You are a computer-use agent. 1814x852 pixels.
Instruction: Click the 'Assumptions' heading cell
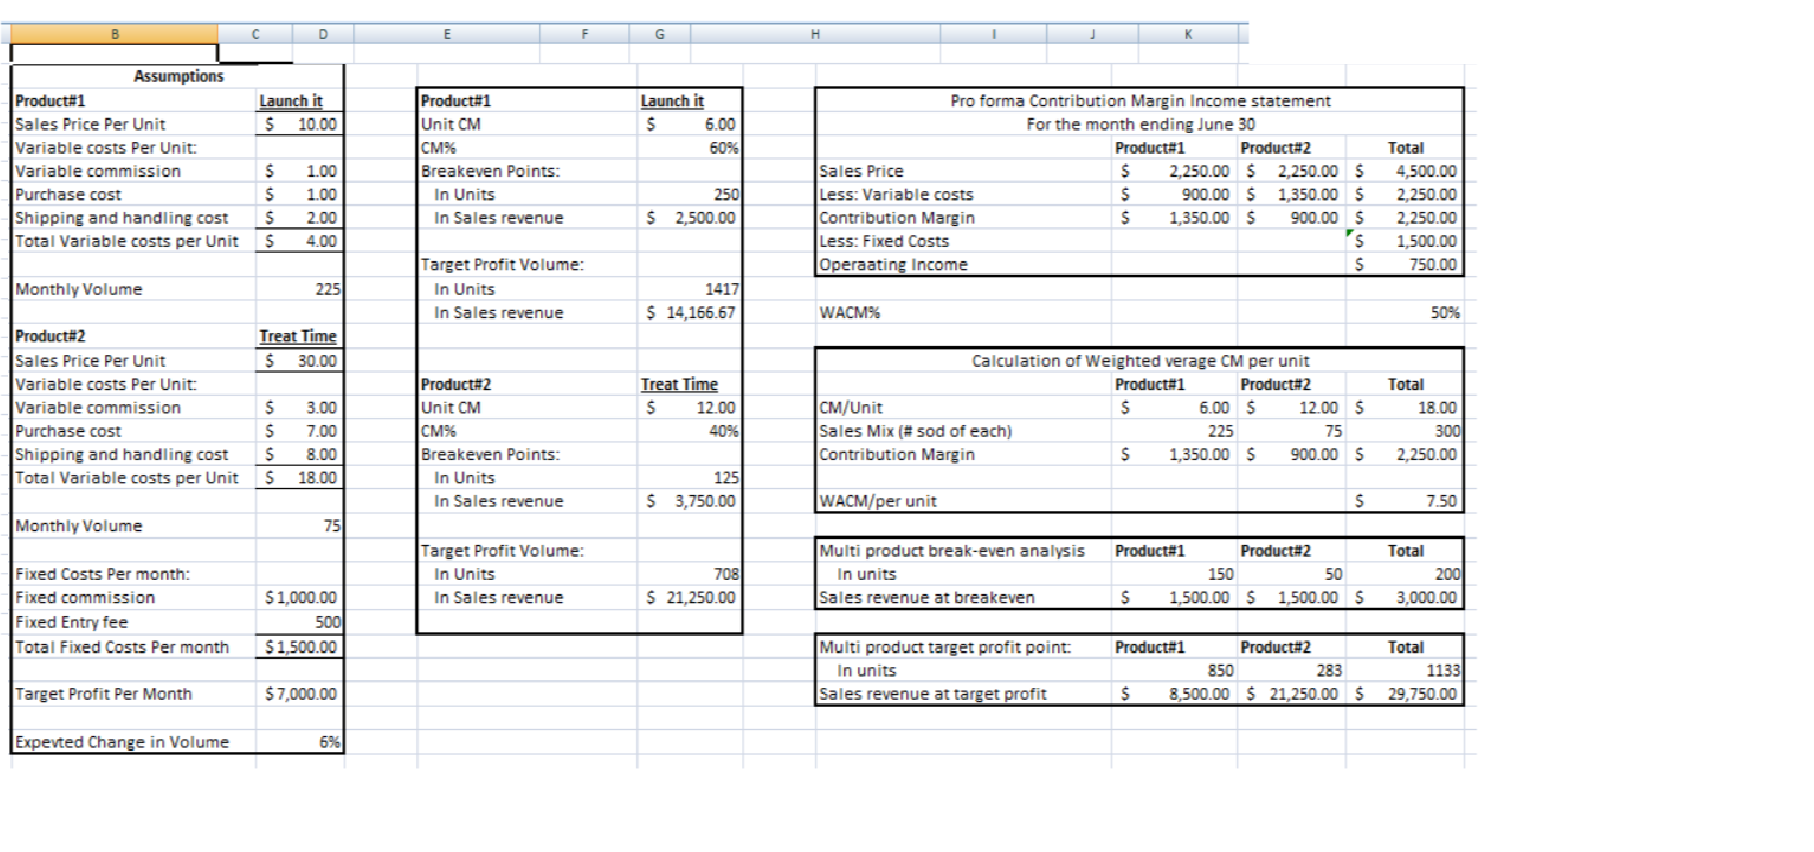pyautogui.click(x=179, y=76)
